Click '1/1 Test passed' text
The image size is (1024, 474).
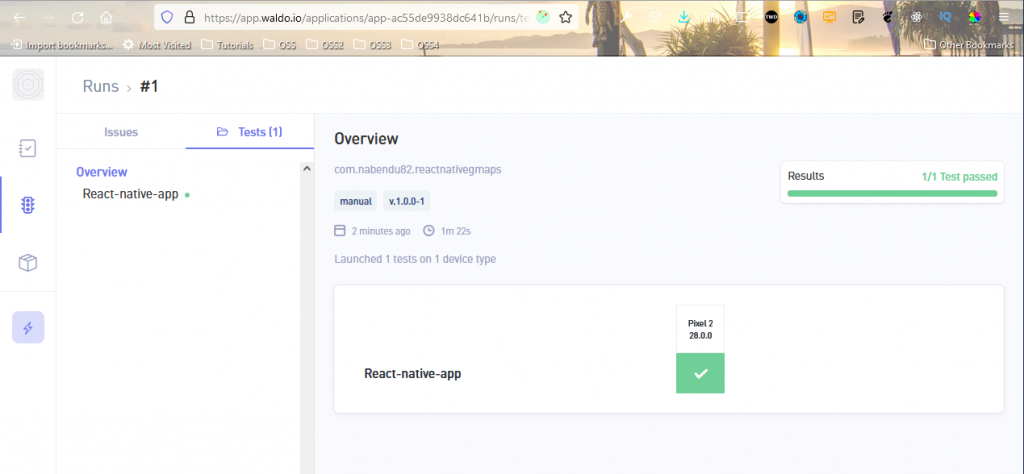[959, 176]
